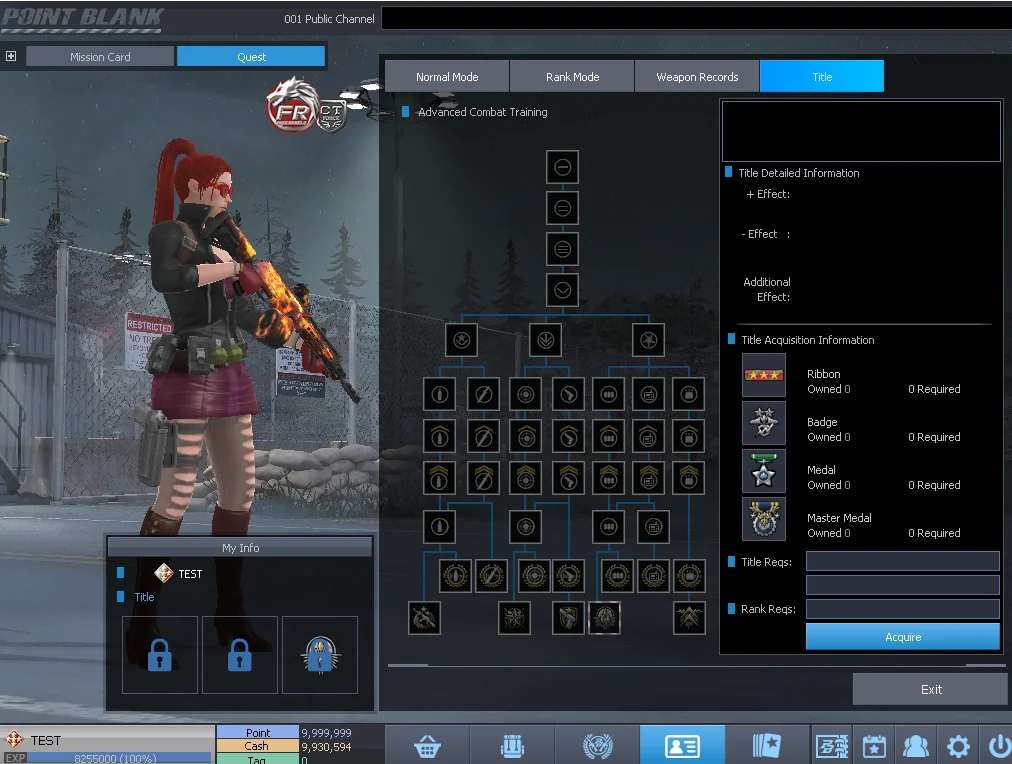Image resolution: width=1012 pixels, height=764 pixels.
Task: Select the two-bar title icon in tree
Action: (x=562, y=208)
